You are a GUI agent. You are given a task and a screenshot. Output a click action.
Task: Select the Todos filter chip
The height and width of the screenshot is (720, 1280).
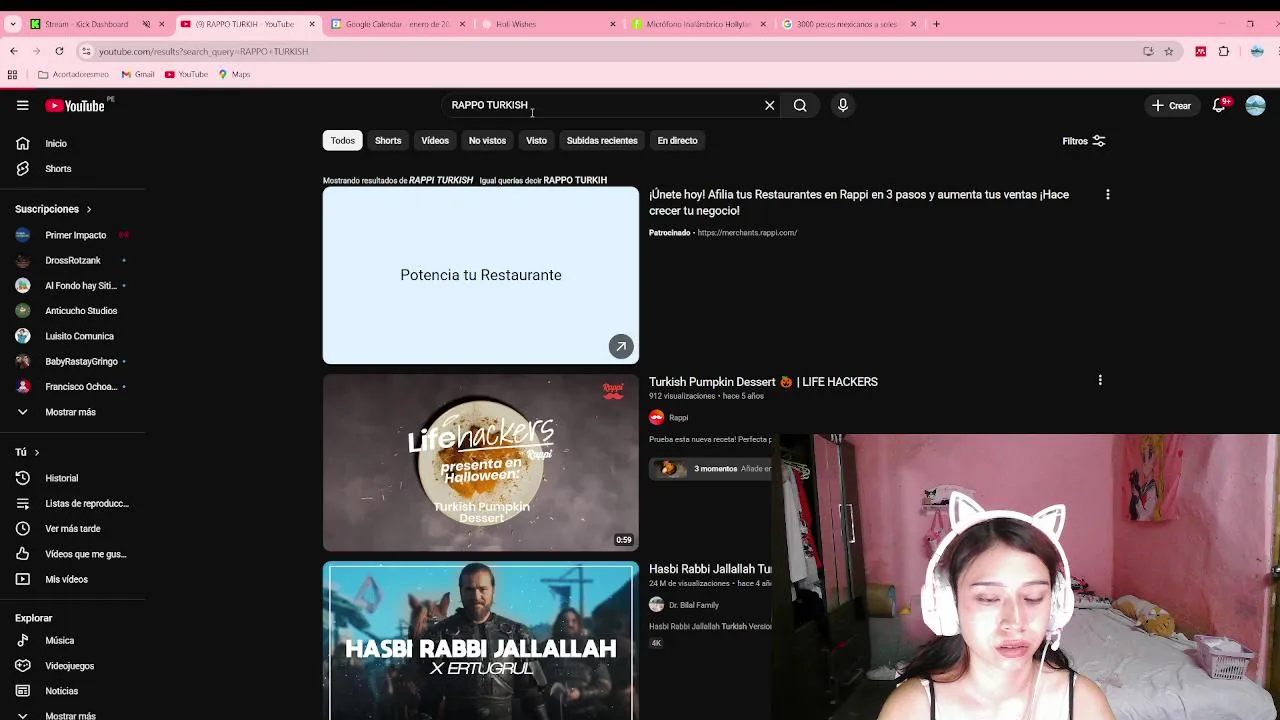click(342, 141)
